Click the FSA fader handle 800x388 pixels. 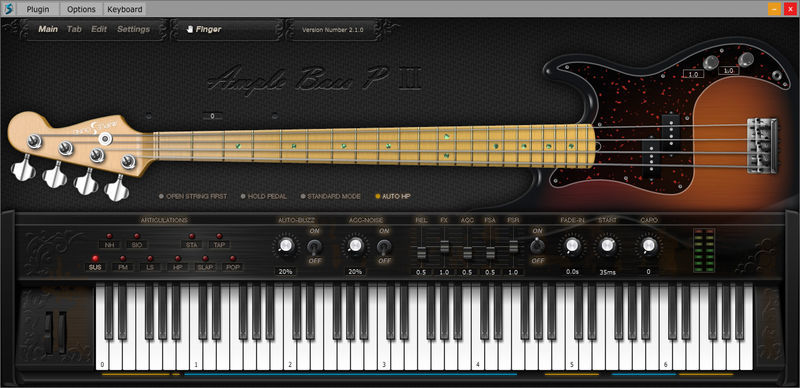coord(490,252)
